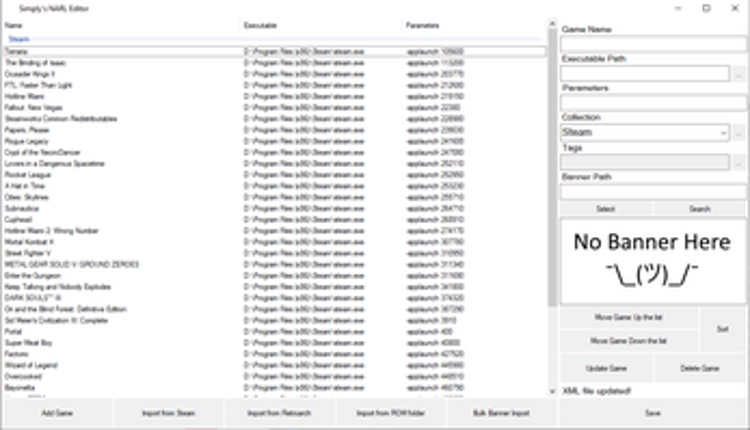Viewport: 750px width, 430px height.
Task: Select the Terraria row
Action: tap(274, 51)
